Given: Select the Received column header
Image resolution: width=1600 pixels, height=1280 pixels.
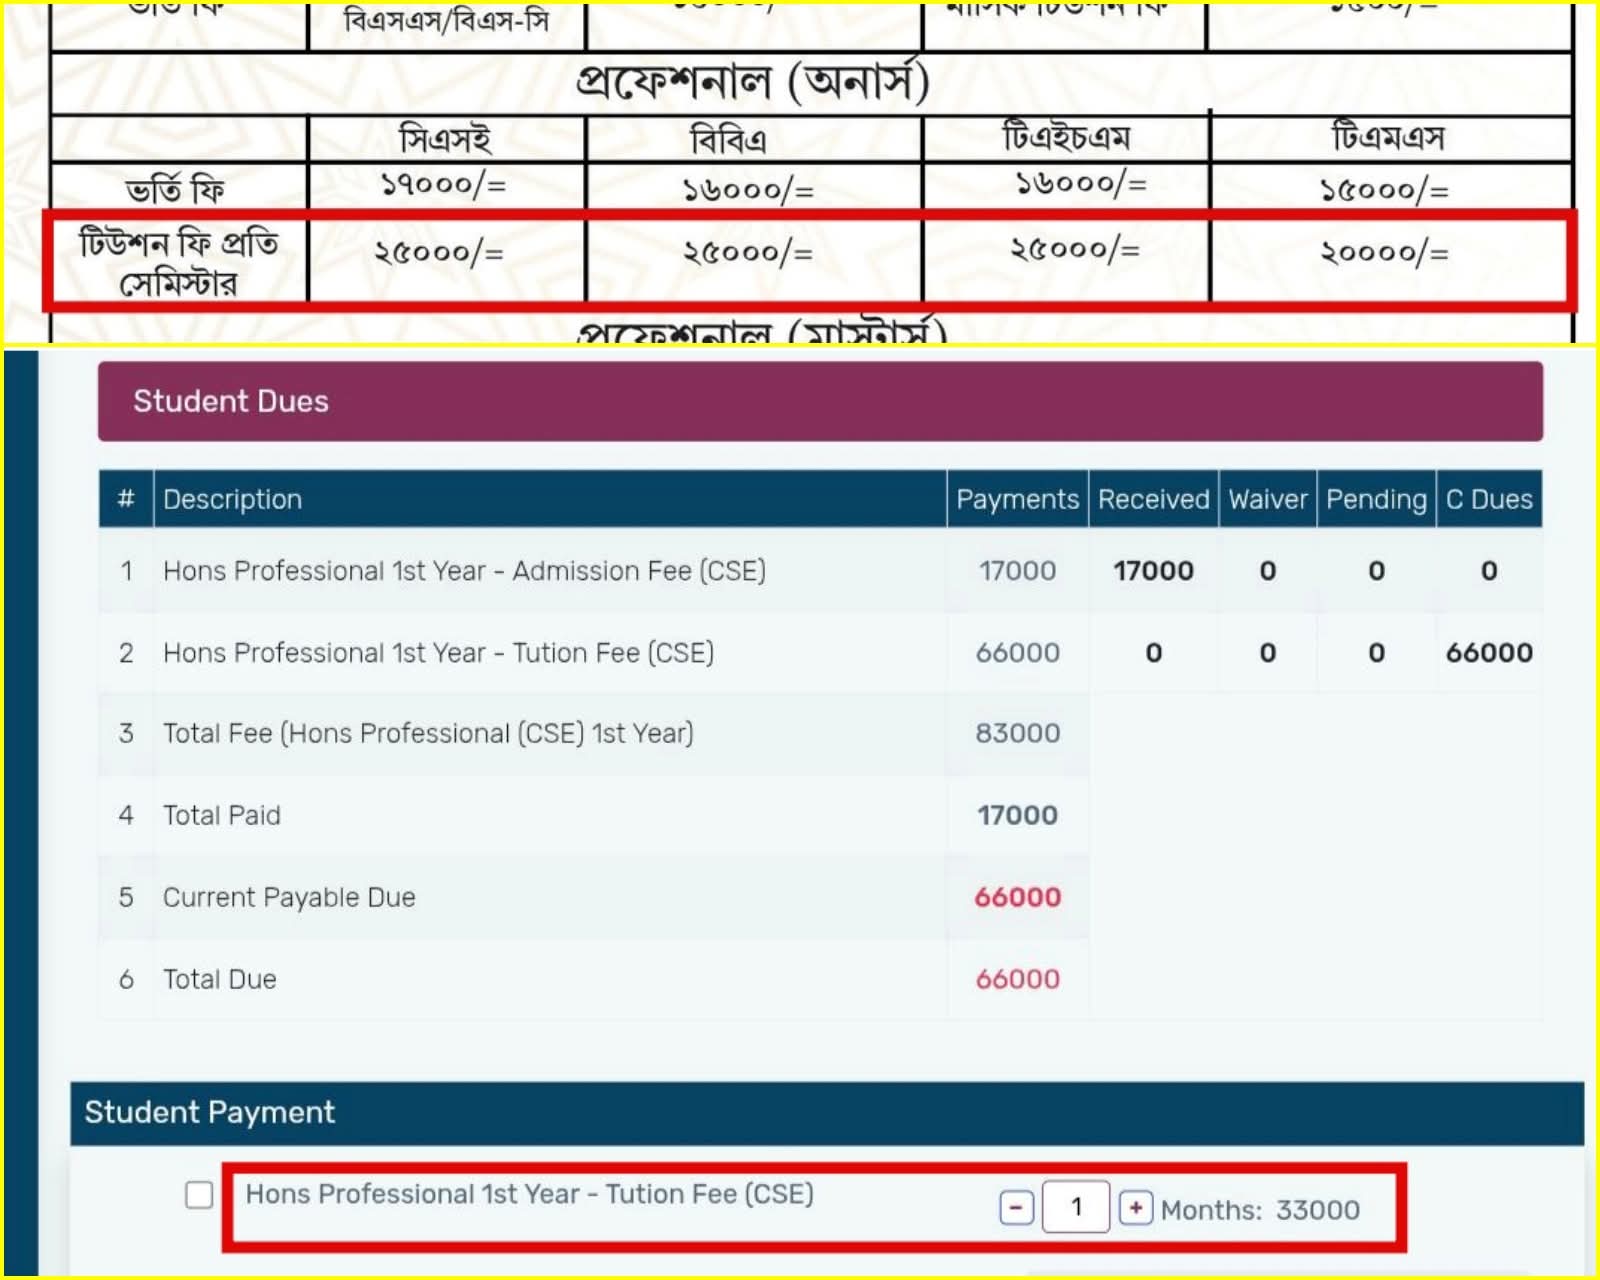Looking at the screenshot, I should point(1153,499).
